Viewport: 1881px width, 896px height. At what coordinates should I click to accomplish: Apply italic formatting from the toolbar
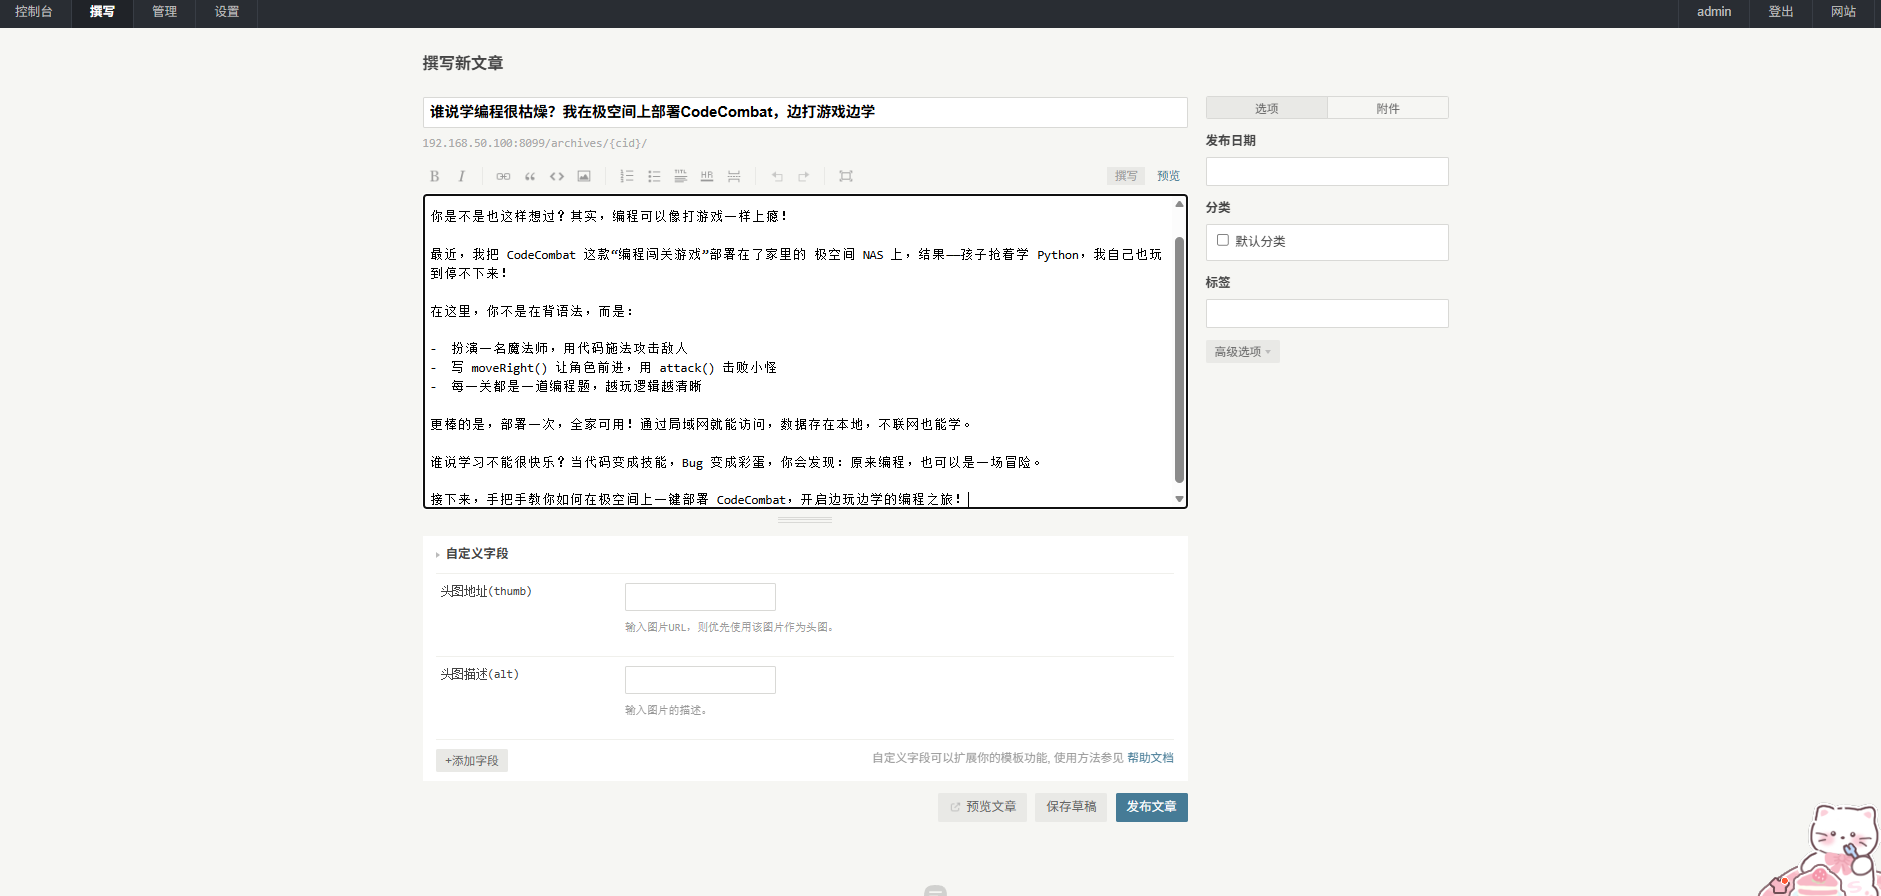[x=461, y=176]
